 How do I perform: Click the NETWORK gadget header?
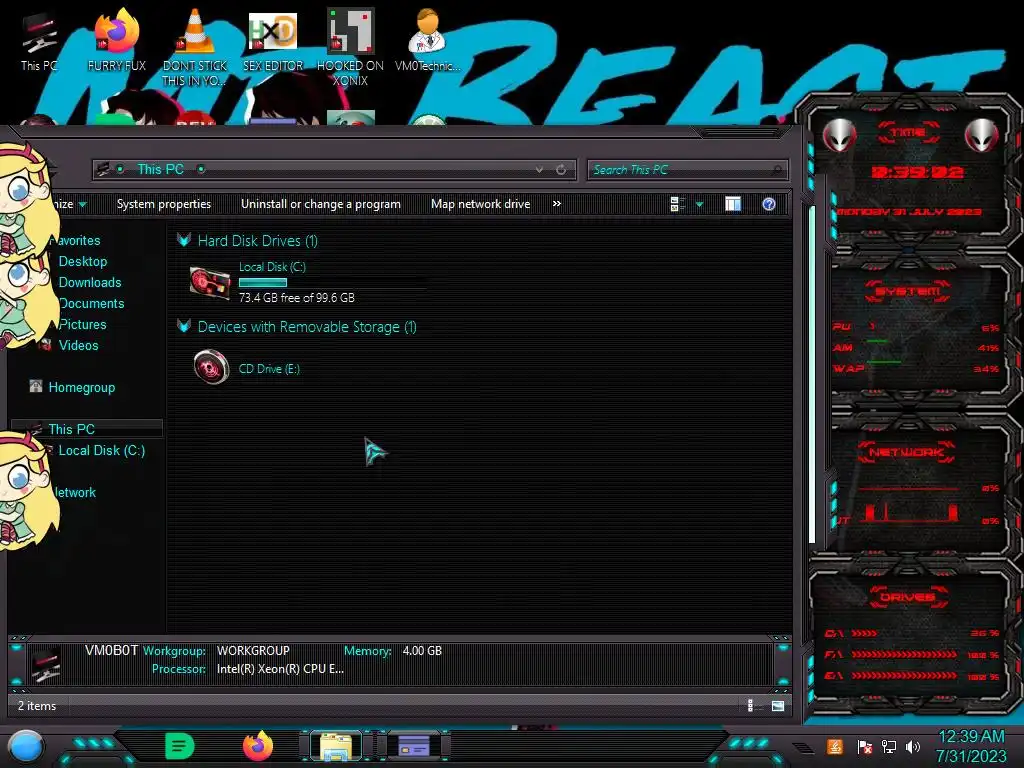coord(906,452)
